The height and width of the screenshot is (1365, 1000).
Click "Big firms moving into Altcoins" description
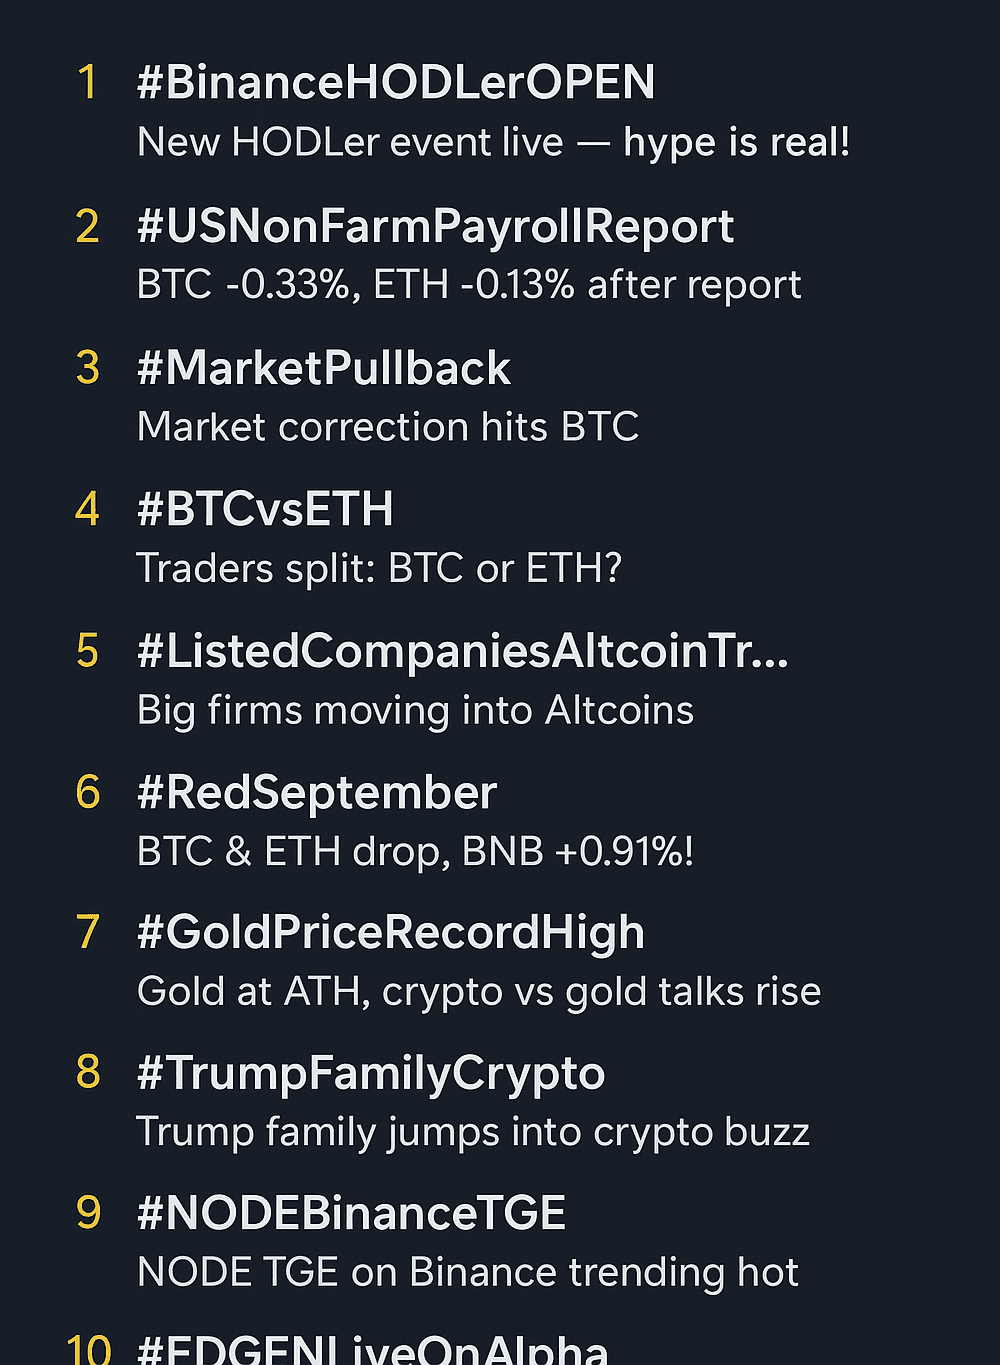click(415, 710)
